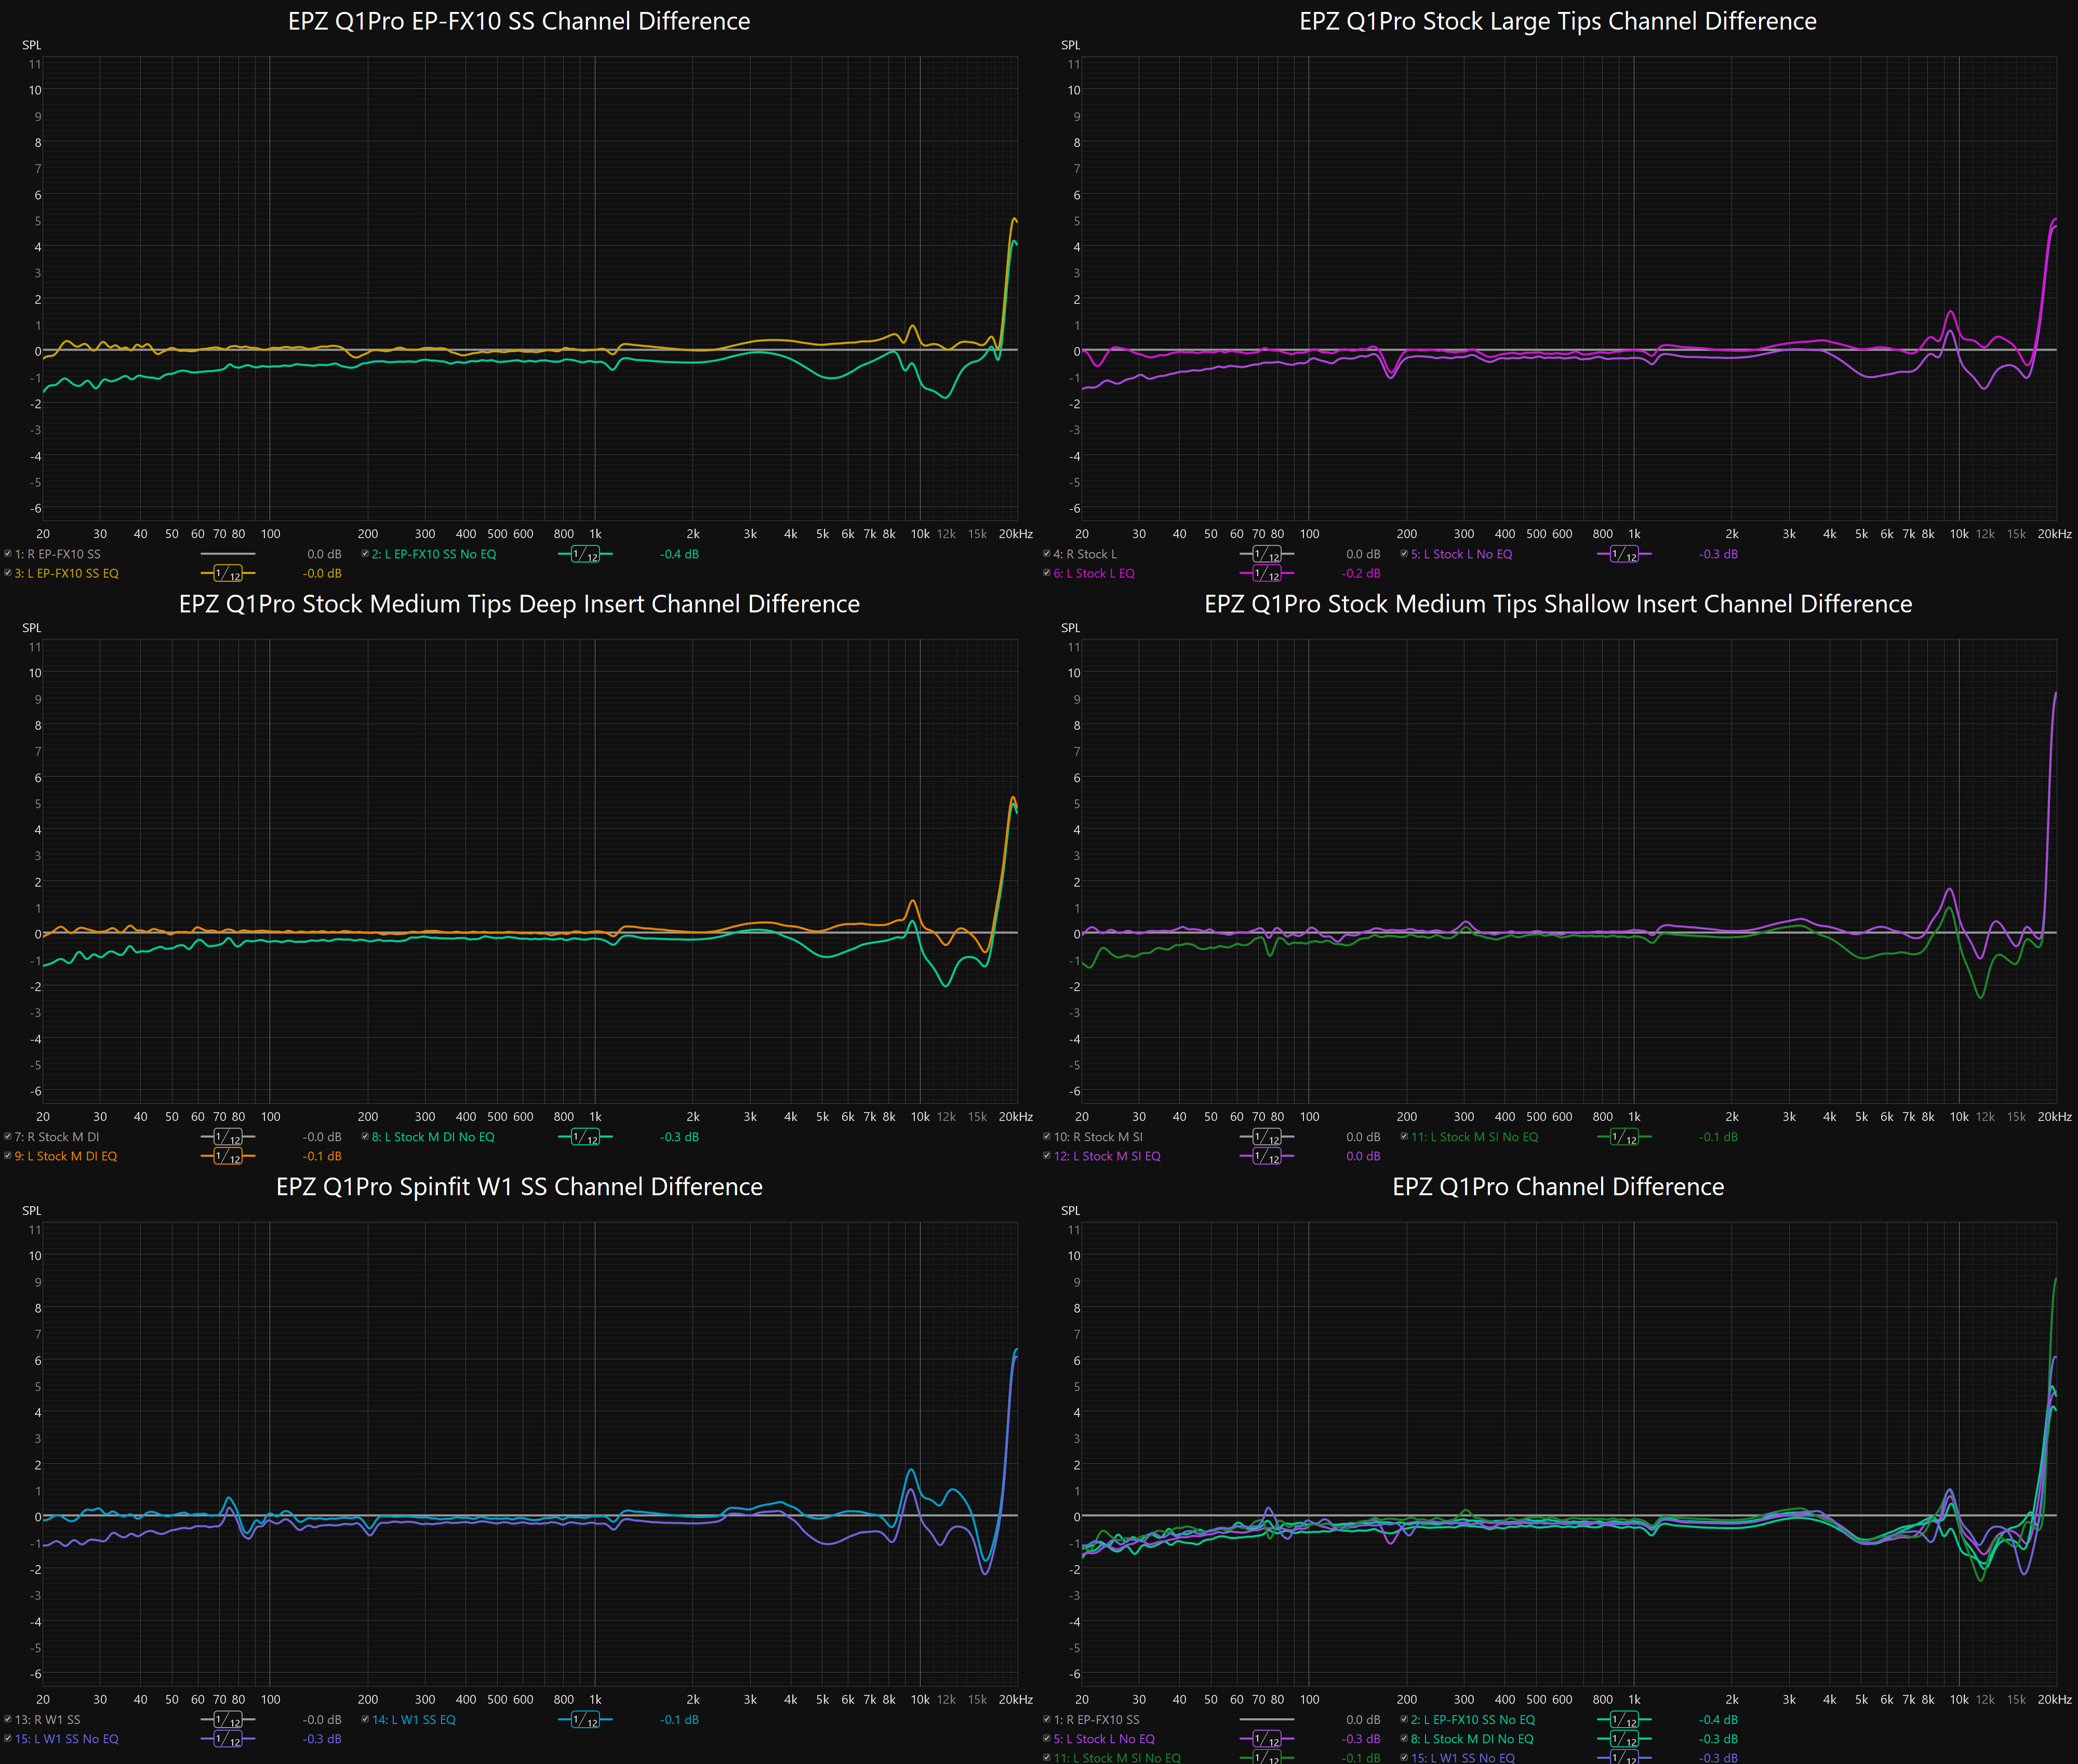Click 1/12 icon of 2: L EP-FX10 SS No EQ in combined Channel Difference graph
The height and width of the screenshot is (1764, 2078).
pos(1624,1720)
